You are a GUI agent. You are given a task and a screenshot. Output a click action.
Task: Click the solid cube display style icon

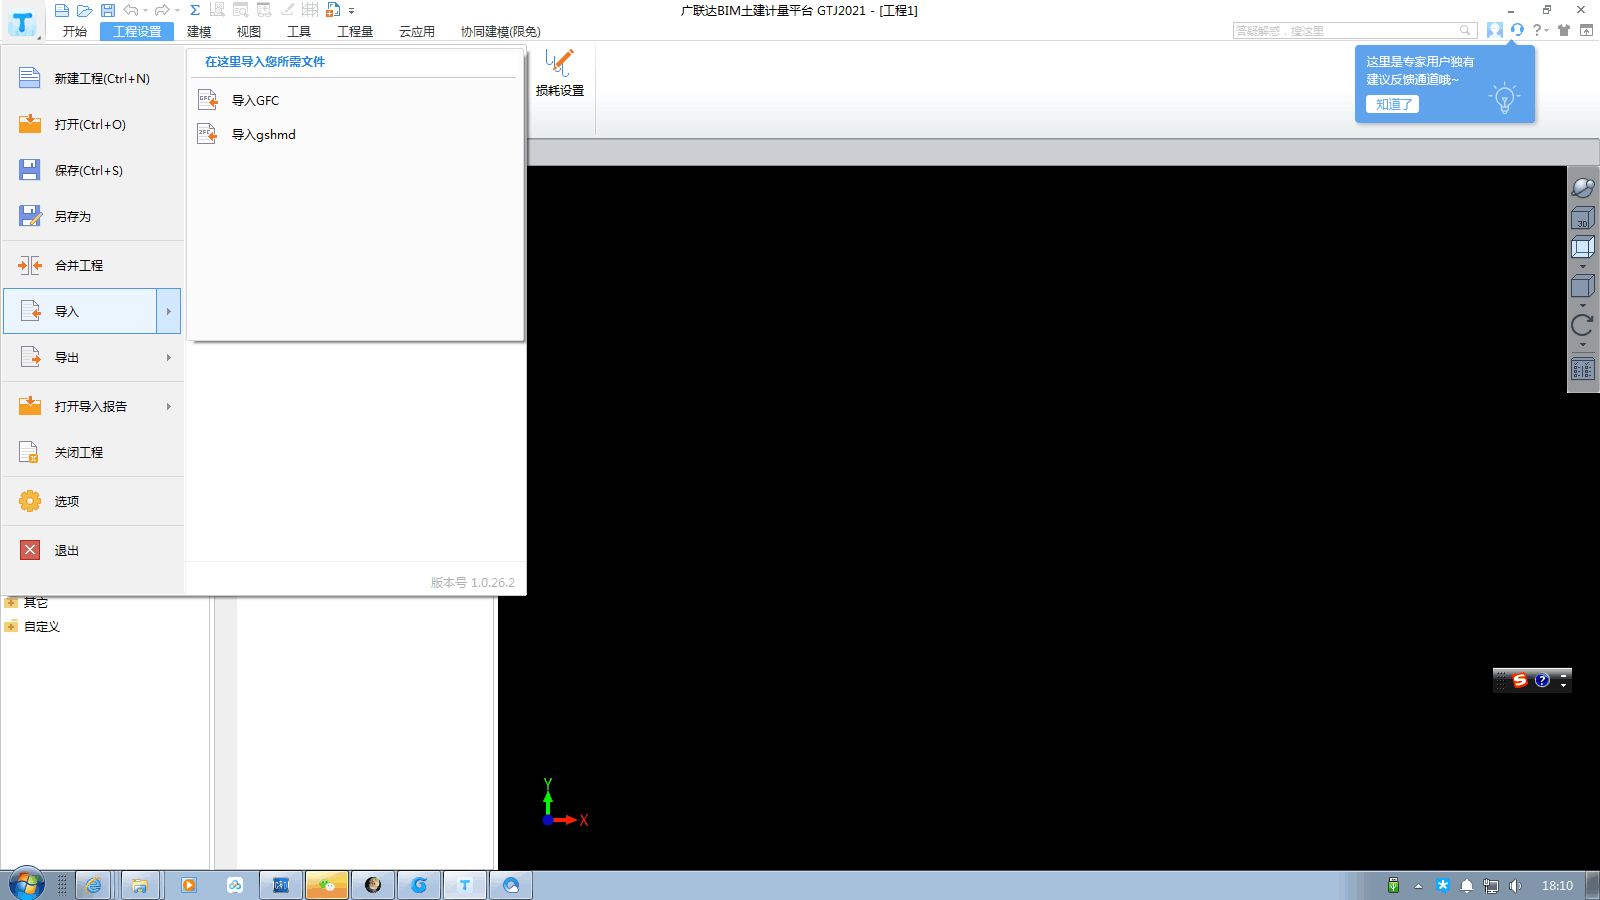[x=1583, y=286]
